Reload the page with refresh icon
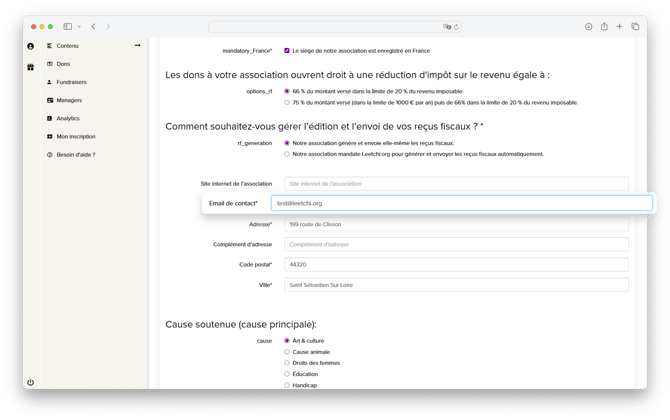Viewport: 670px width, 420px height. click(456, 26)
